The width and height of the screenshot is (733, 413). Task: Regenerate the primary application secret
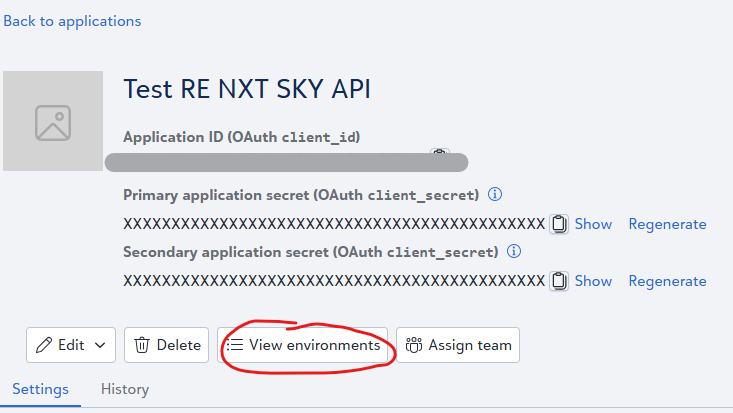(667, 224)
